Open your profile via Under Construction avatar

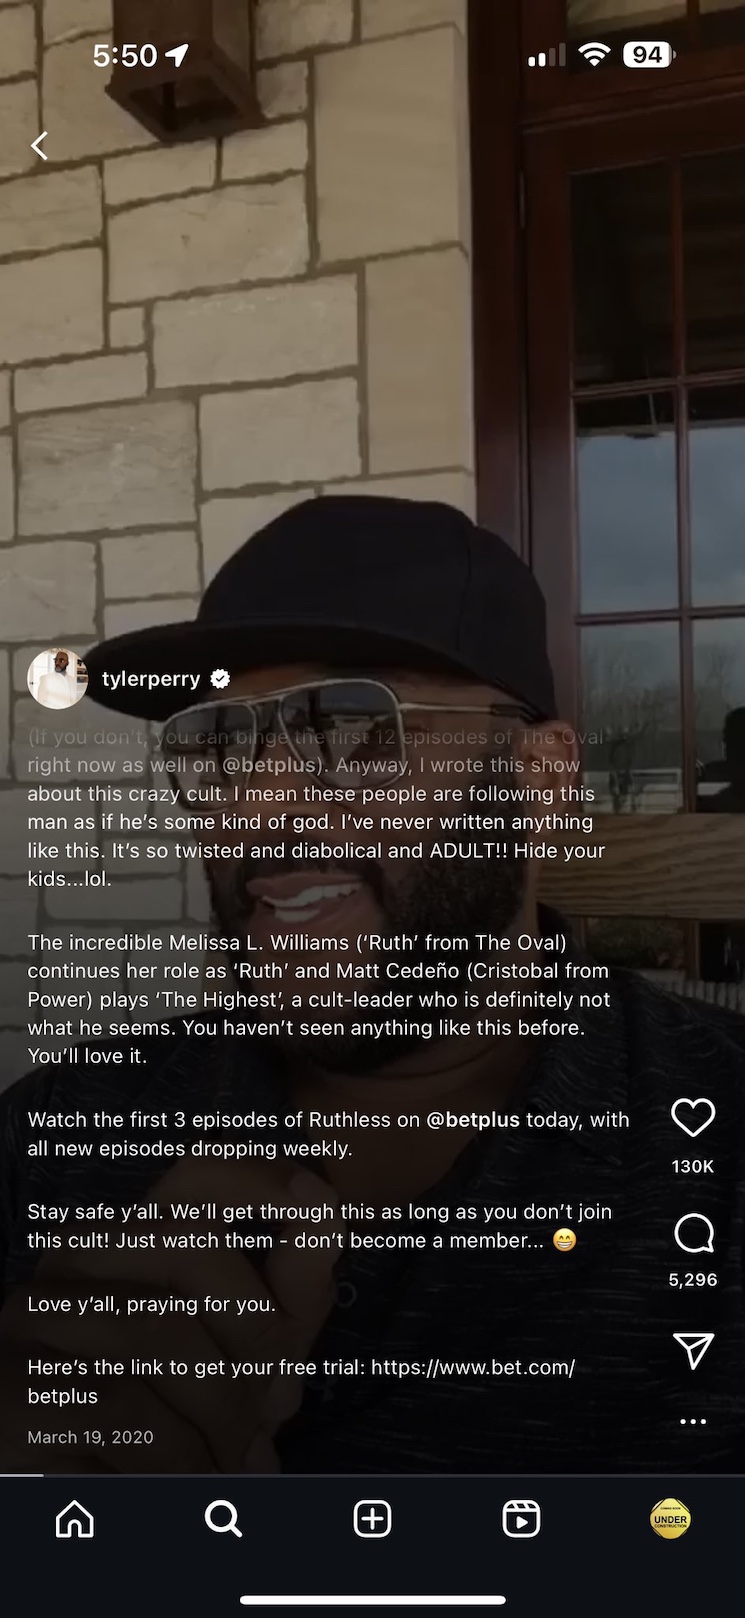click(x=670, y=1519)
